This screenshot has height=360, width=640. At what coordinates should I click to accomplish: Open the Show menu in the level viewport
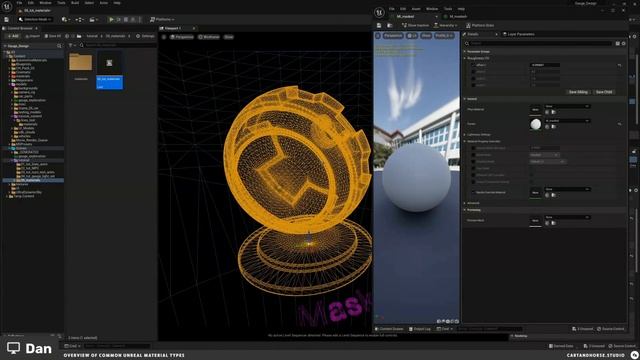(229, 37)
